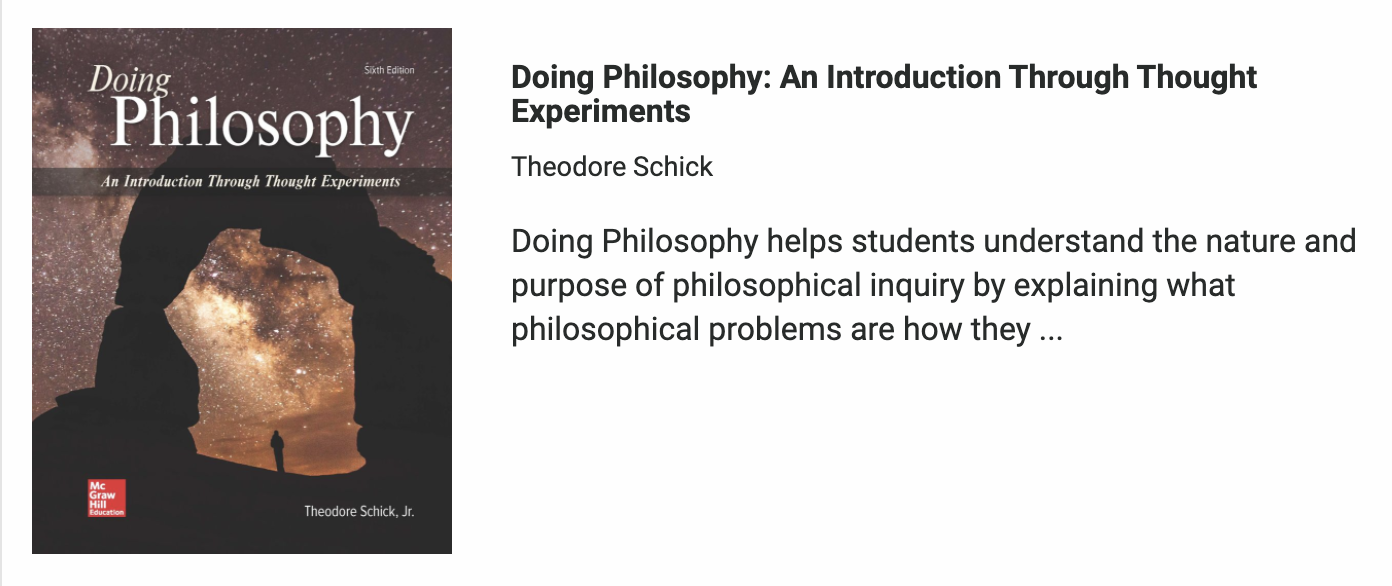Click the McGraw Hill Education logo on cover
Image resolution: width=1392 pixels, height=586 pixels.
tap(107, 497)
